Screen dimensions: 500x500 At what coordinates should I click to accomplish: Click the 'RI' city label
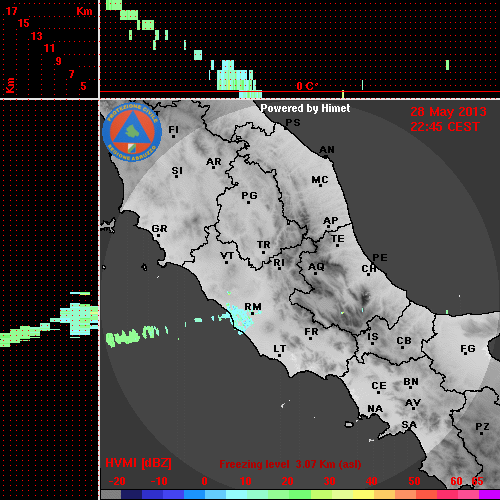pyautogui.click(x=279, y=263)
